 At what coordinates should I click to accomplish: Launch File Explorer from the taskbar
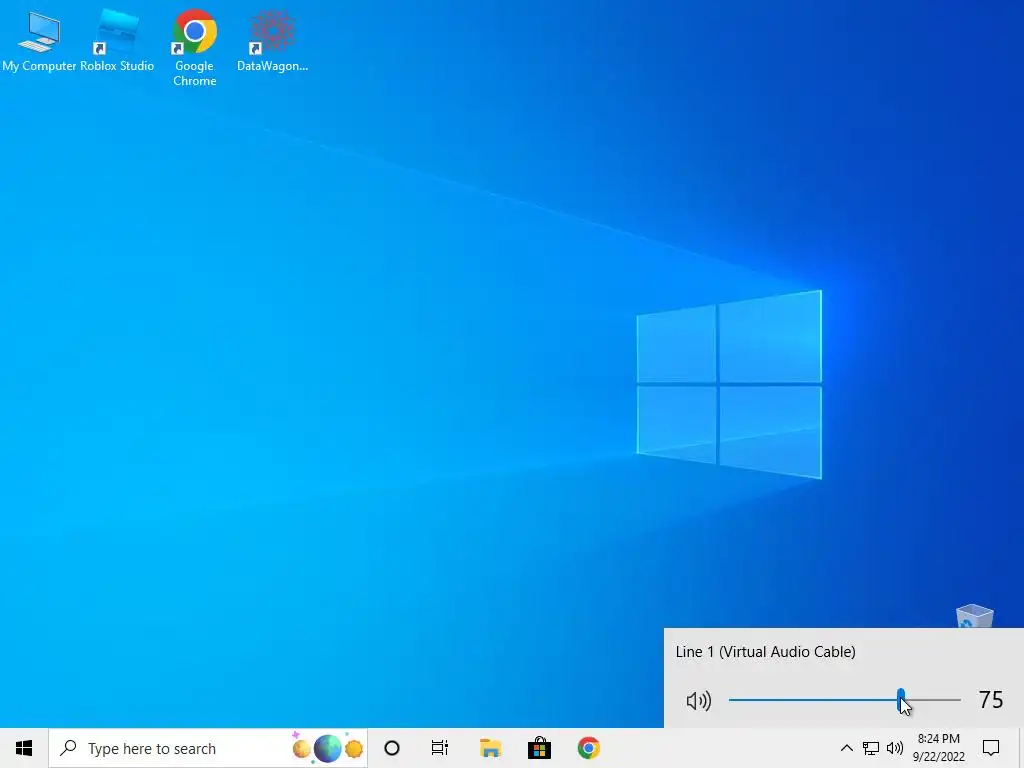coord(490,748)
